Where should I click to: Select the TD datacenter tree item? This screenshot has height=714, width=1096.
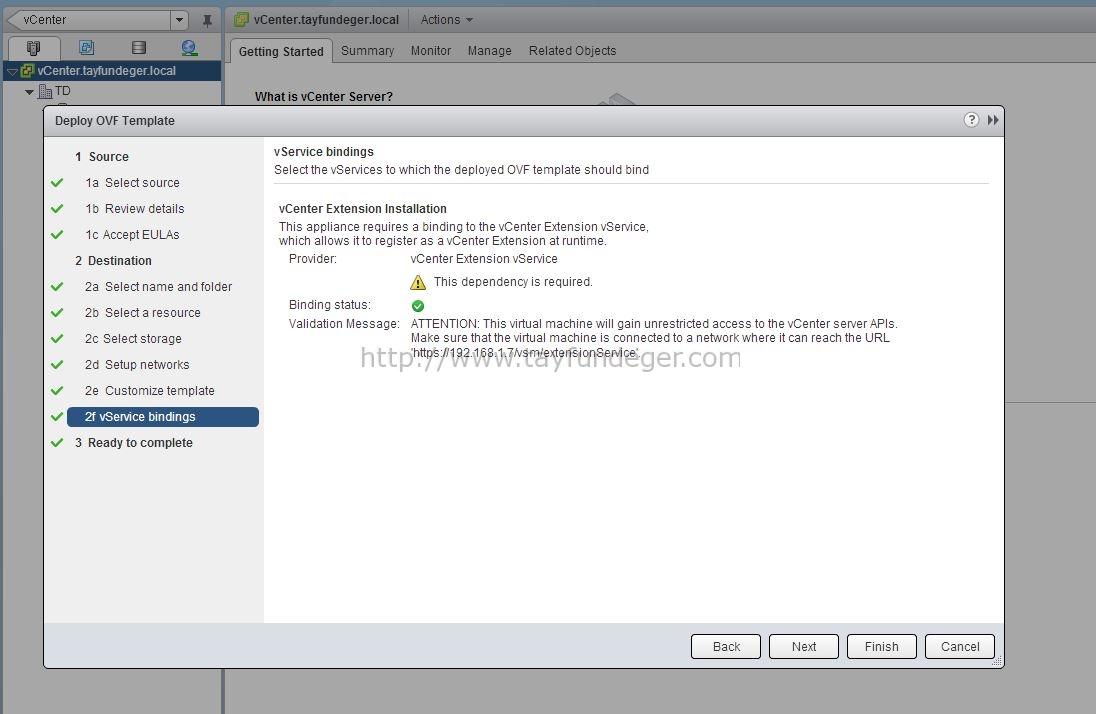pos(62,91)
